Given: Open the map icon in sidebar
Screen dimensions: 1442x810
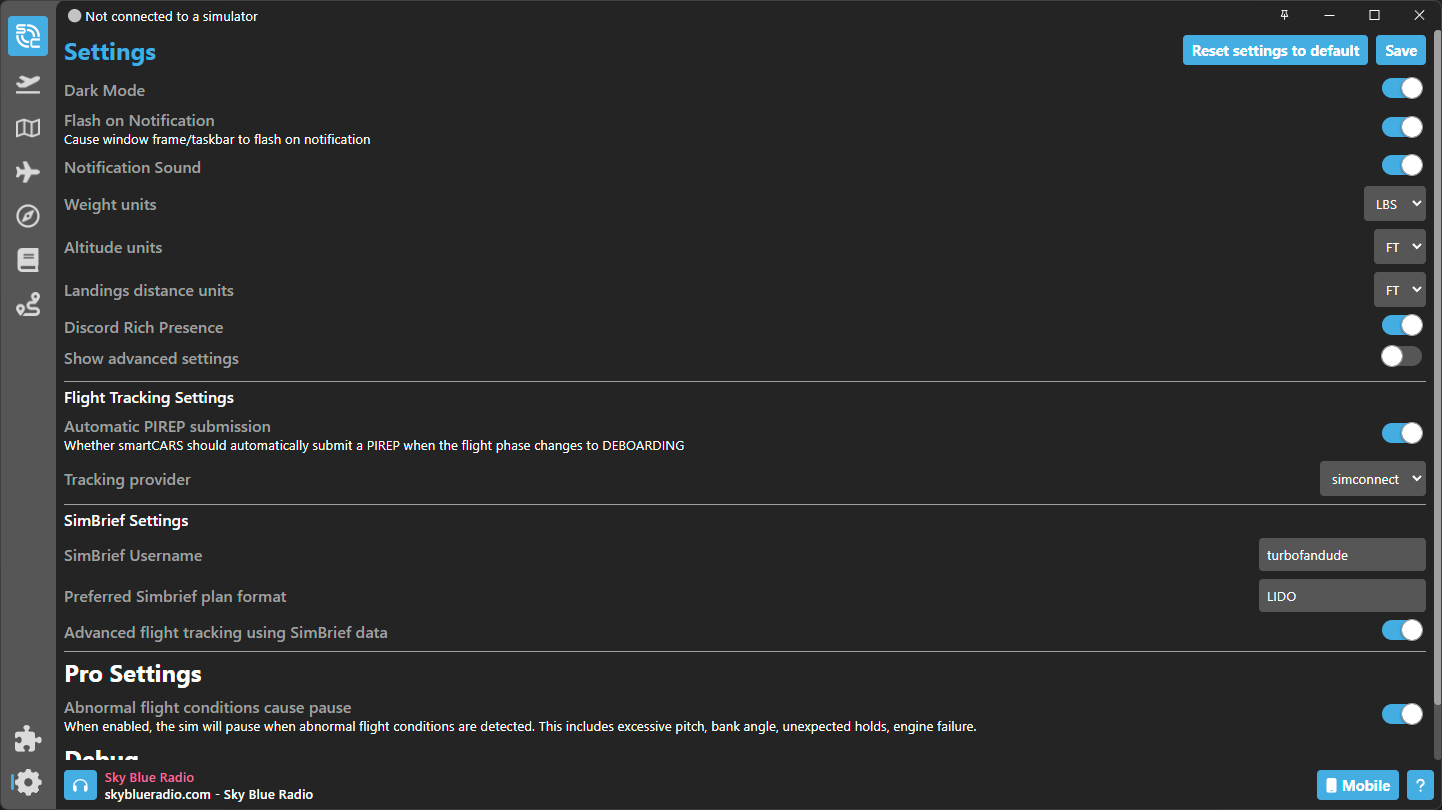Looking at the screenshot, I should [28, 128].
